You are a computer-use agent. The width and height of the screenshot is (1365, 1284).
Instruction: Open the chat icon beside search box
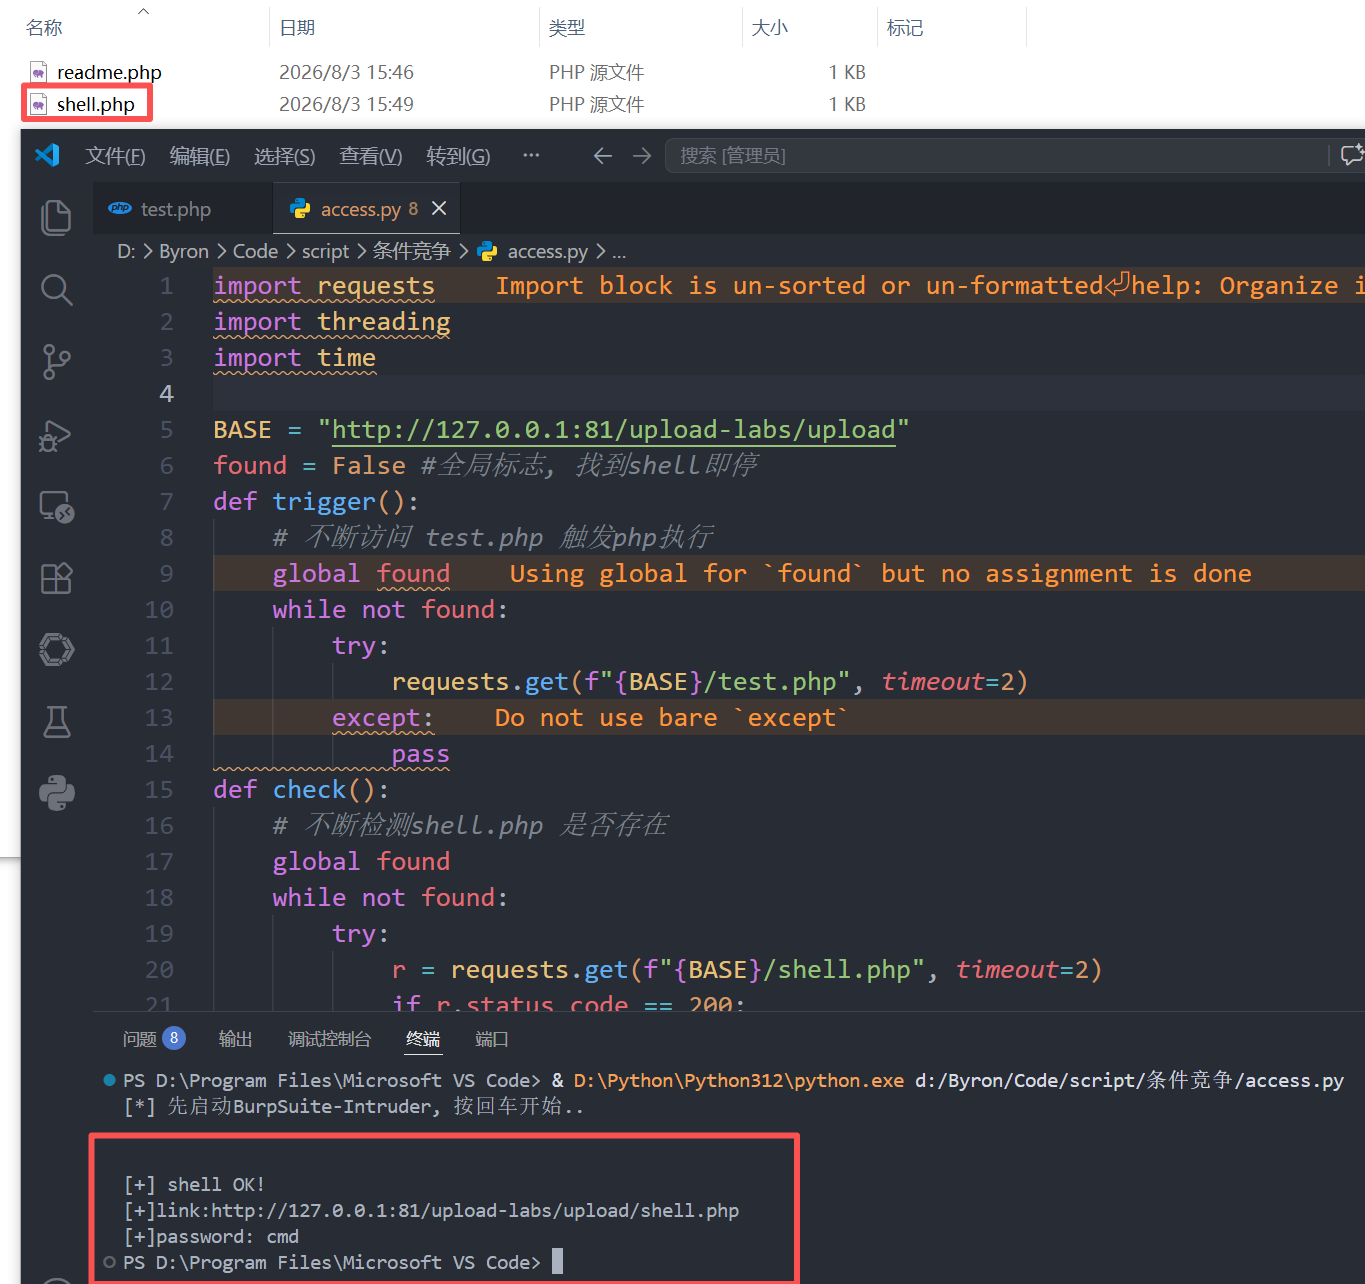1351,155
